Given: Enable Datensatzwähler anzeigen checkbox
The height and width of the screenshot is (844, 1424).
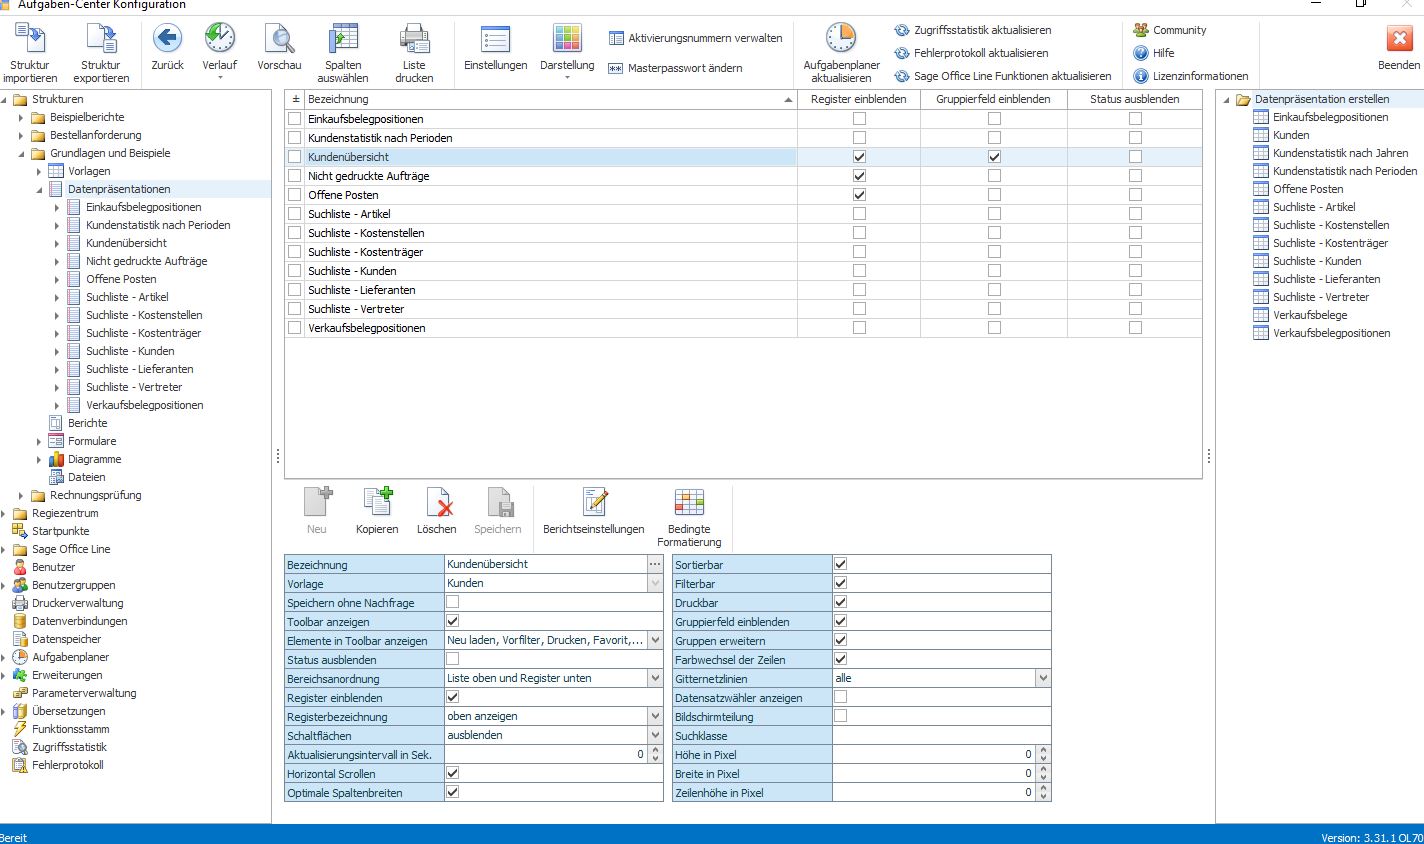Looking at the screenshot, I should point(840,697).
